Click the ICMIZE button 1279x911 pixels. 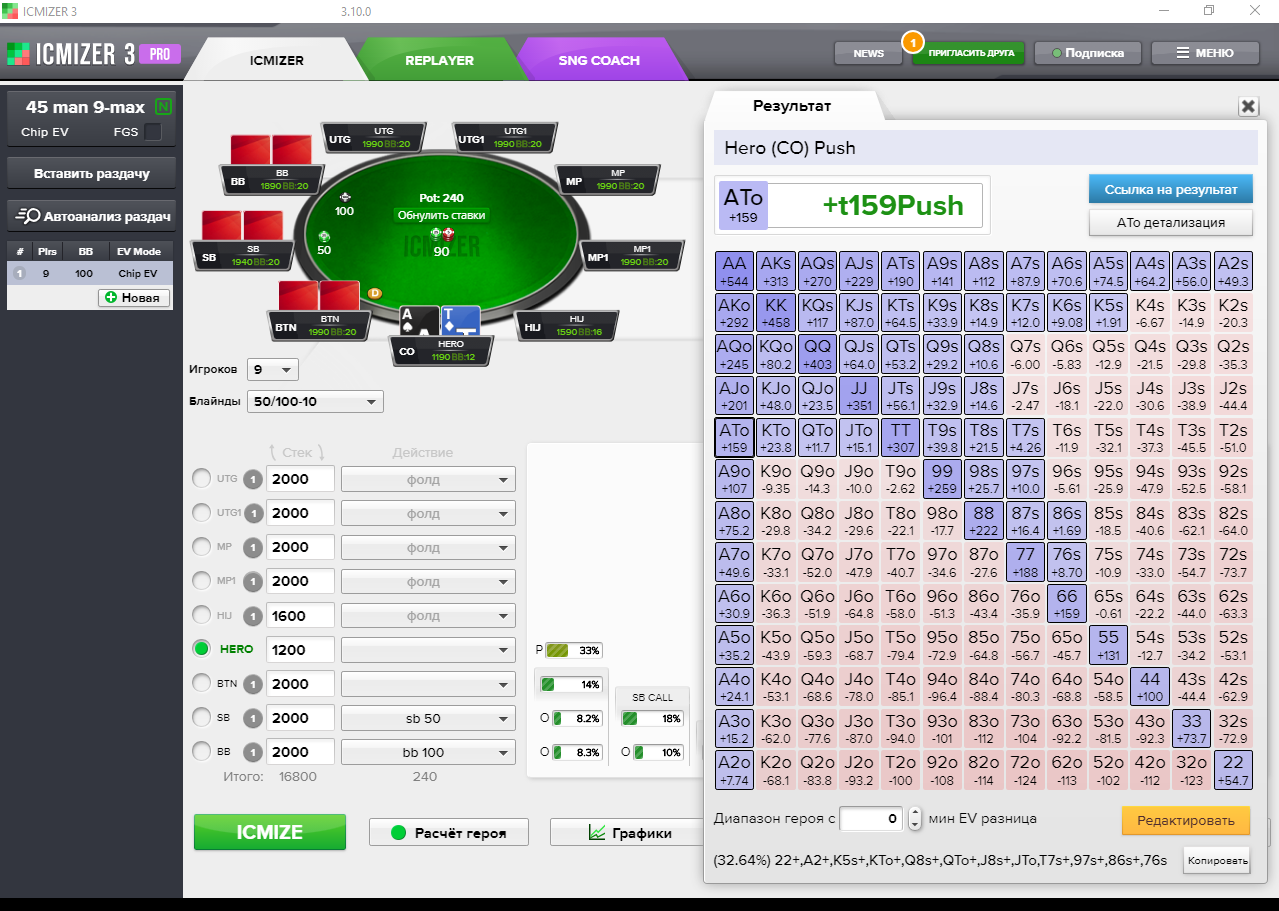270,832
